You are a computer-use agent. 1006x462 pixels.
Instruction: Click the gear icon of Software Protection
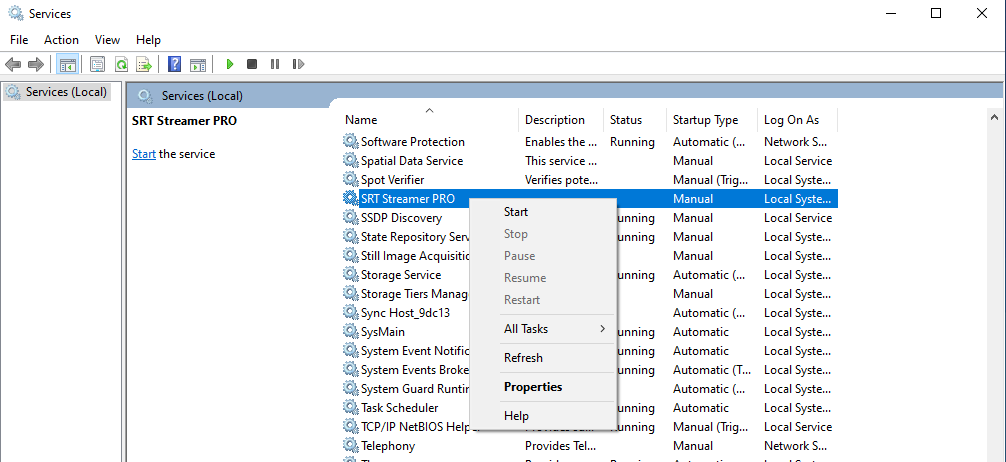pos(350,142)
